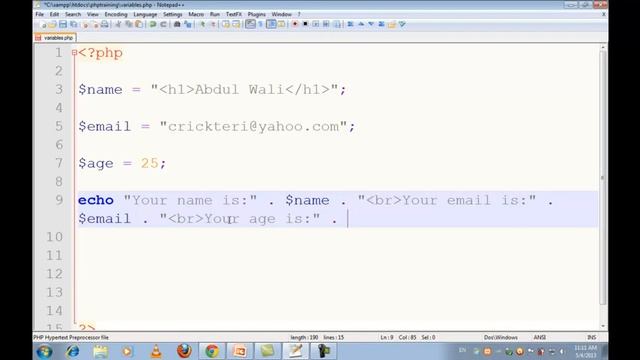Click ANSI encoding in the status bar
Image resolution: width=640 pixels, height=360 pixels.
click(x=540, y=338)
